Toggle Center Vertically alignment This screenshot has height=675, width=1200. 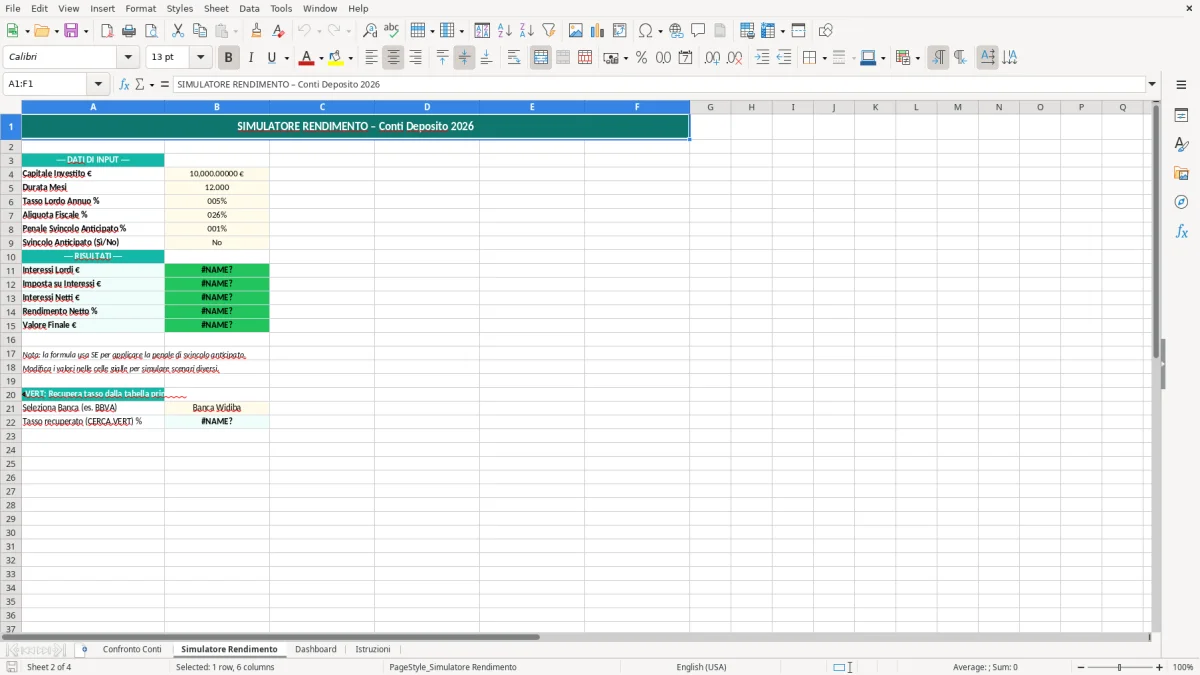[x=464, y=58]
